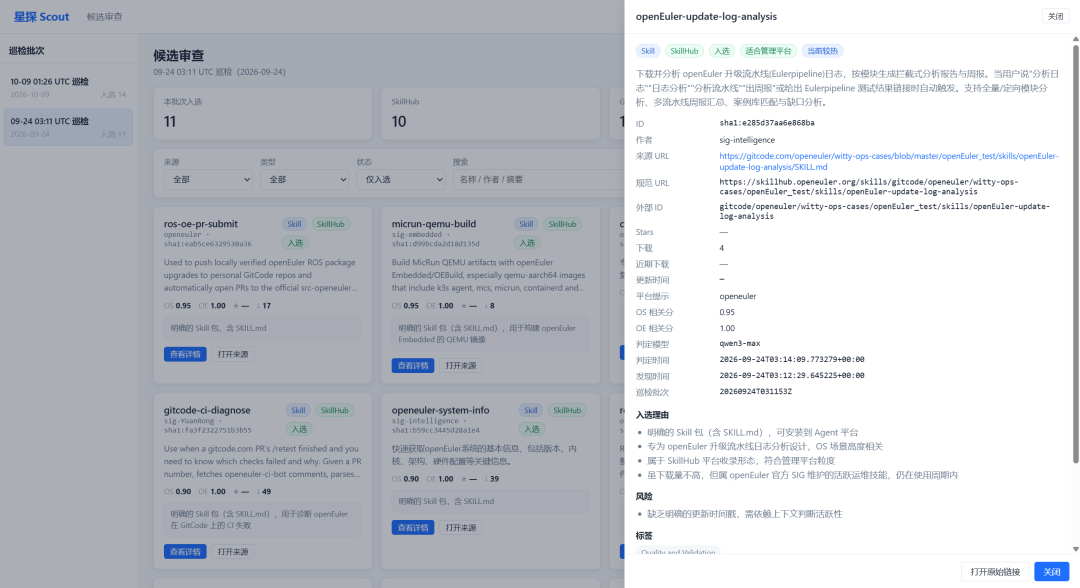Click 查看详情 on micrun-qemu-build card
Image resolution: width=1080 pixels, height=588 pixels.
click(413, 366)
